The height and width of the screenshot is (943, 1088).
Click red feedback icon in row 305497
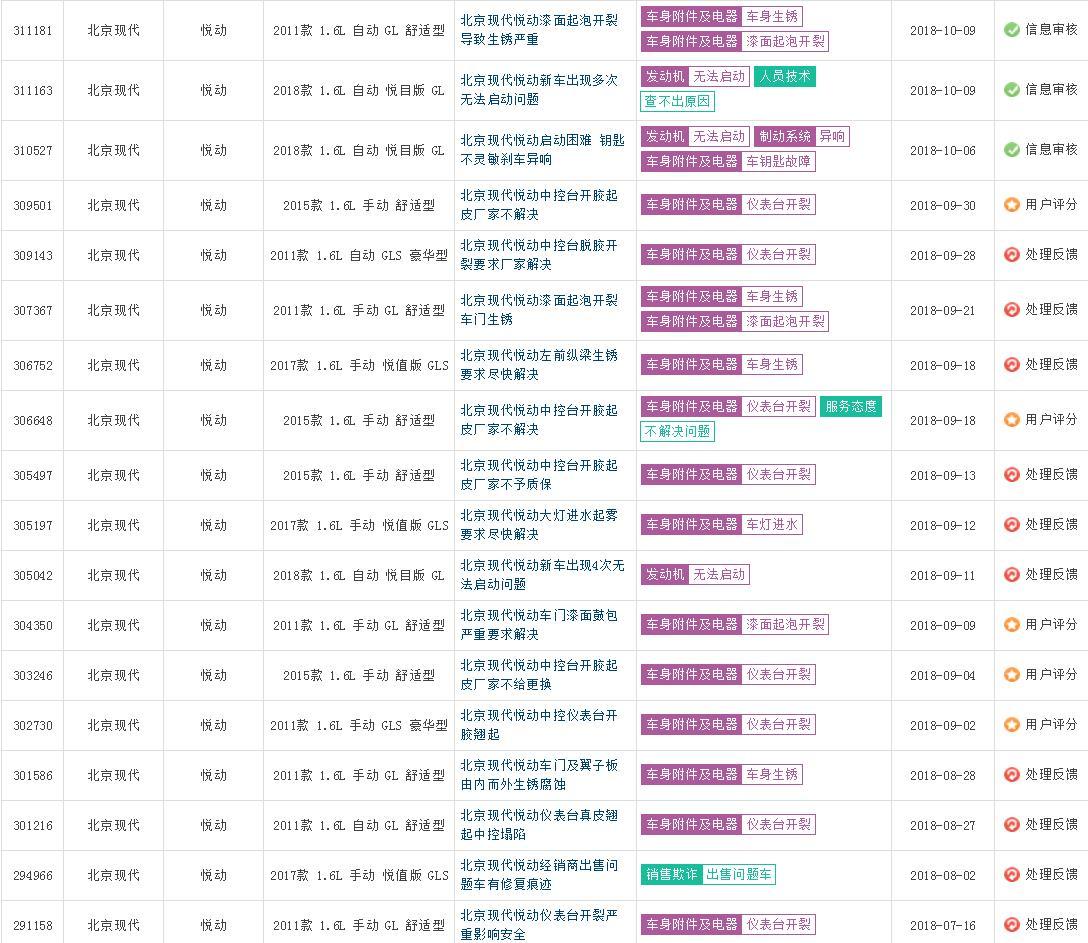pos(1012,475)
